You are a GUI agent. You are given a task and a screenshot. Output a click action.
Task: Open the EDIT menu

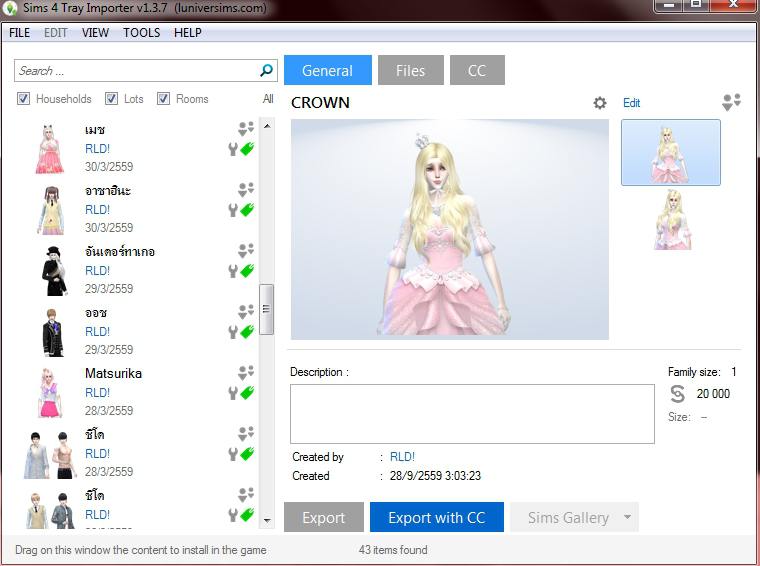tap(56, 32)
